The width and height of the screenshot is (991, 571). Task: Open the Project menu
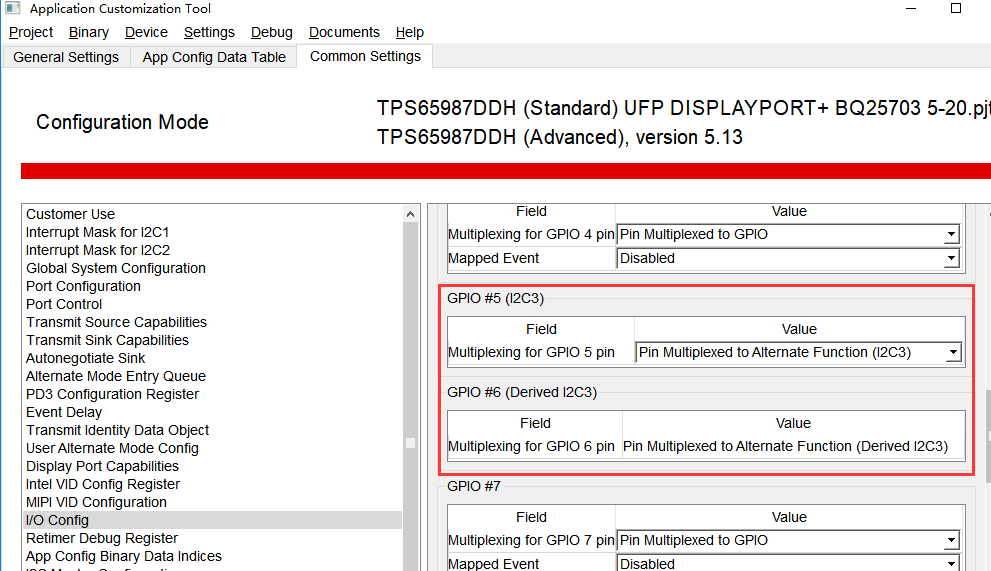(x=30, y=32)
